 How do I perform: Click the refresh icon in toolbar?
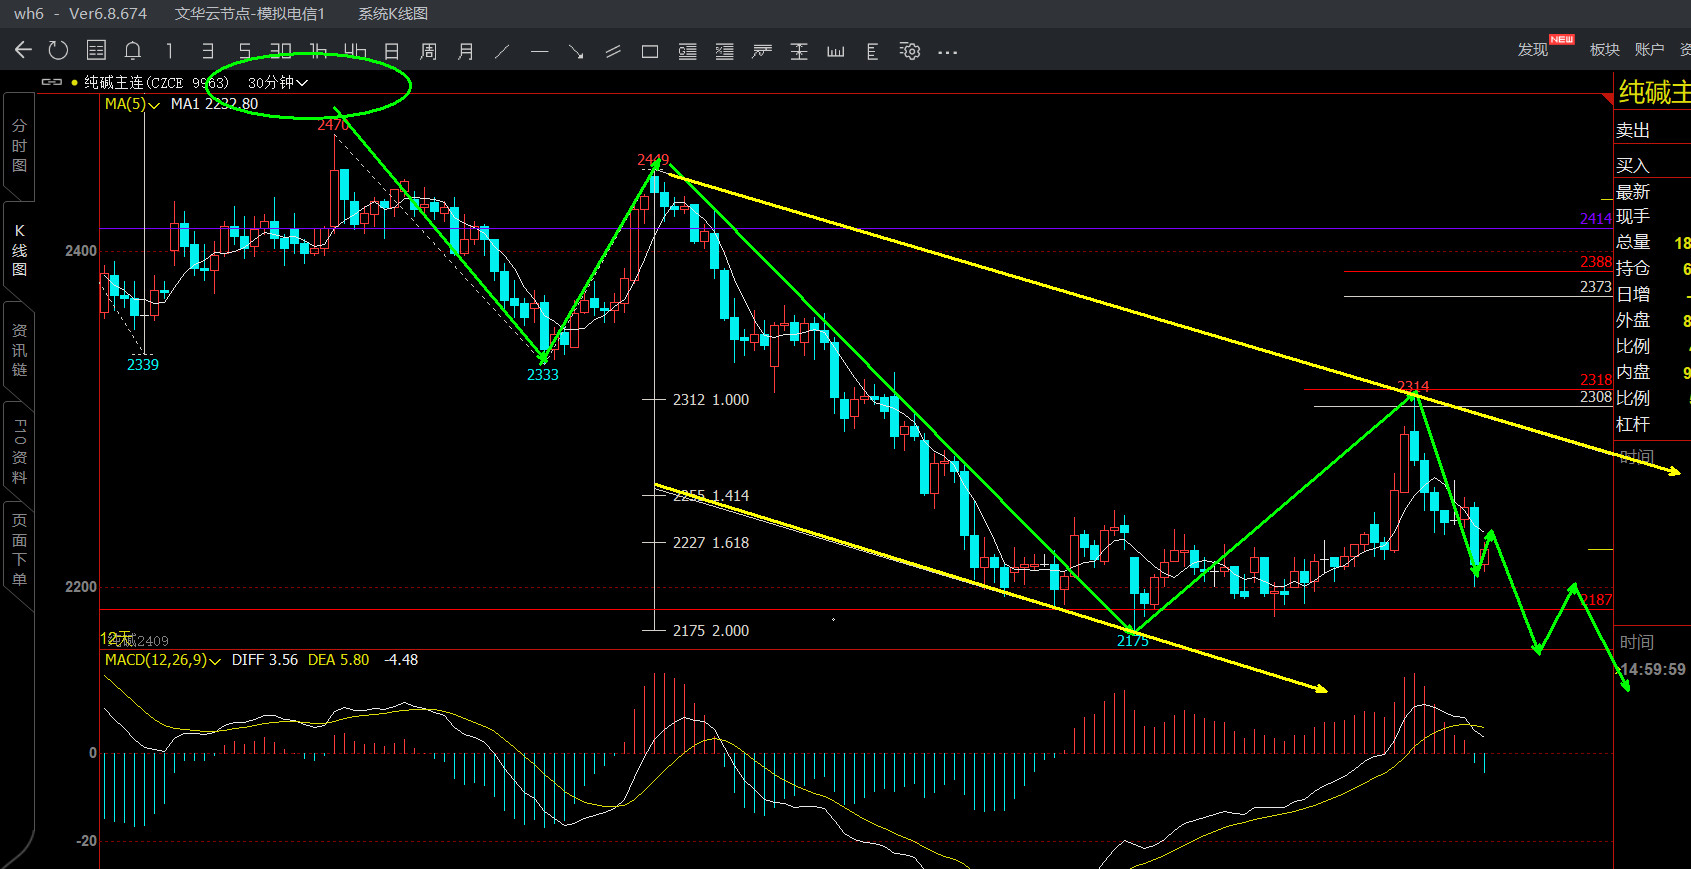(58, 50)
